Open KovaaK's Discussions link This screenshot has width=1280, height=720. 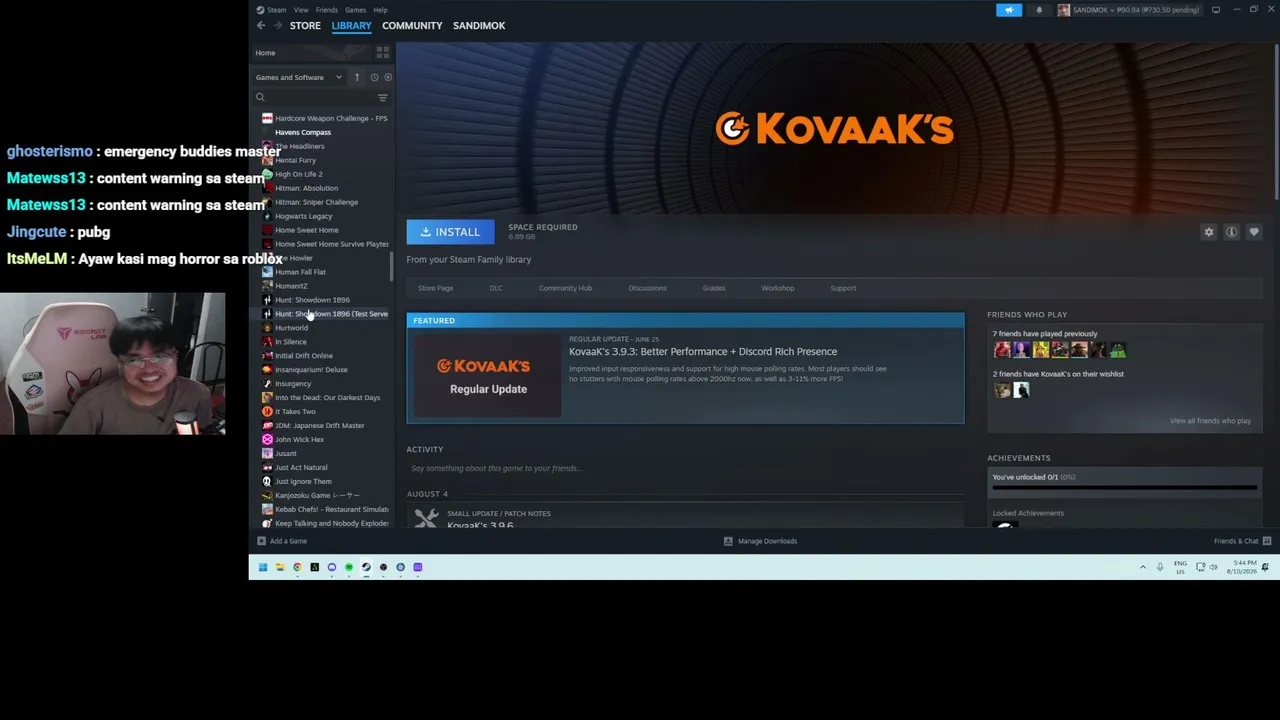coord(647,288)
